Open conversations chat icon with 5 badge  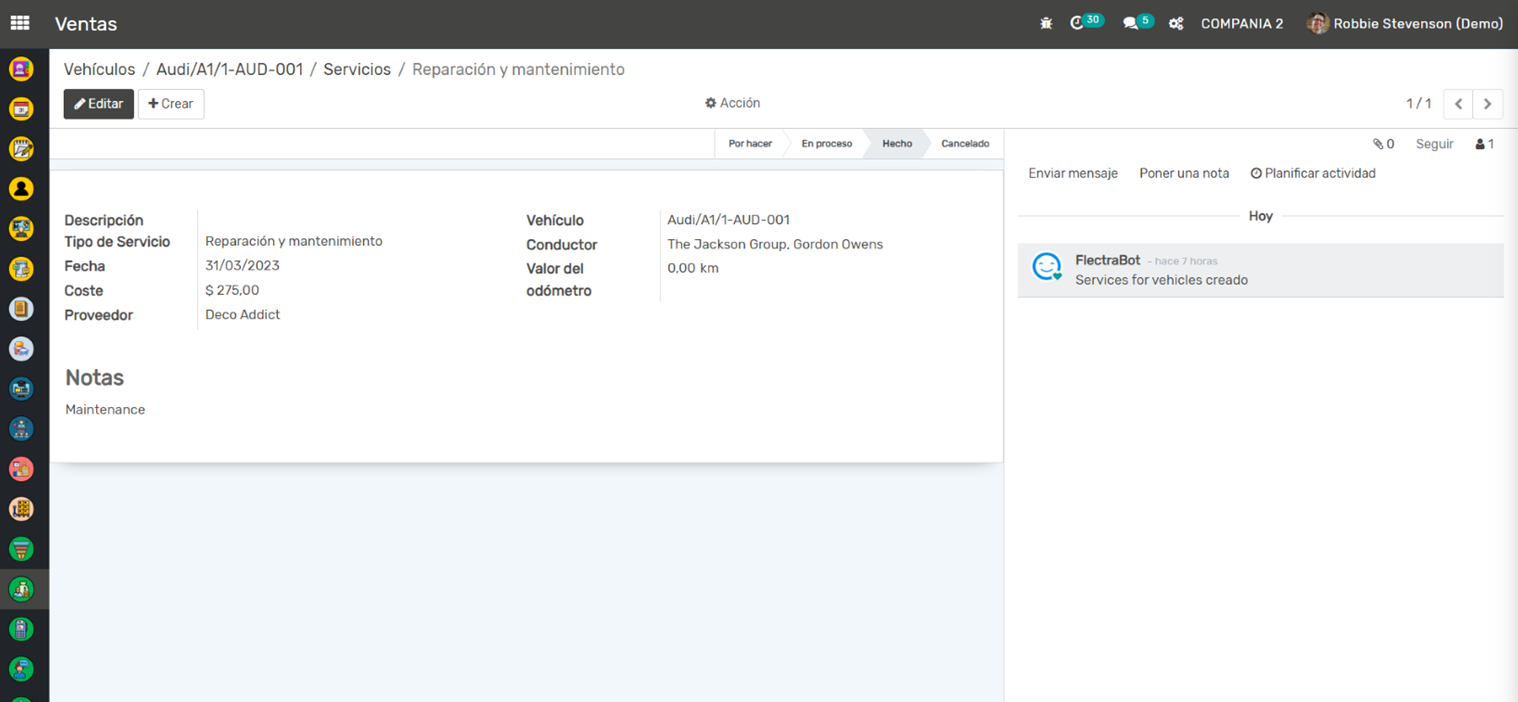[x=1131, y=23]
